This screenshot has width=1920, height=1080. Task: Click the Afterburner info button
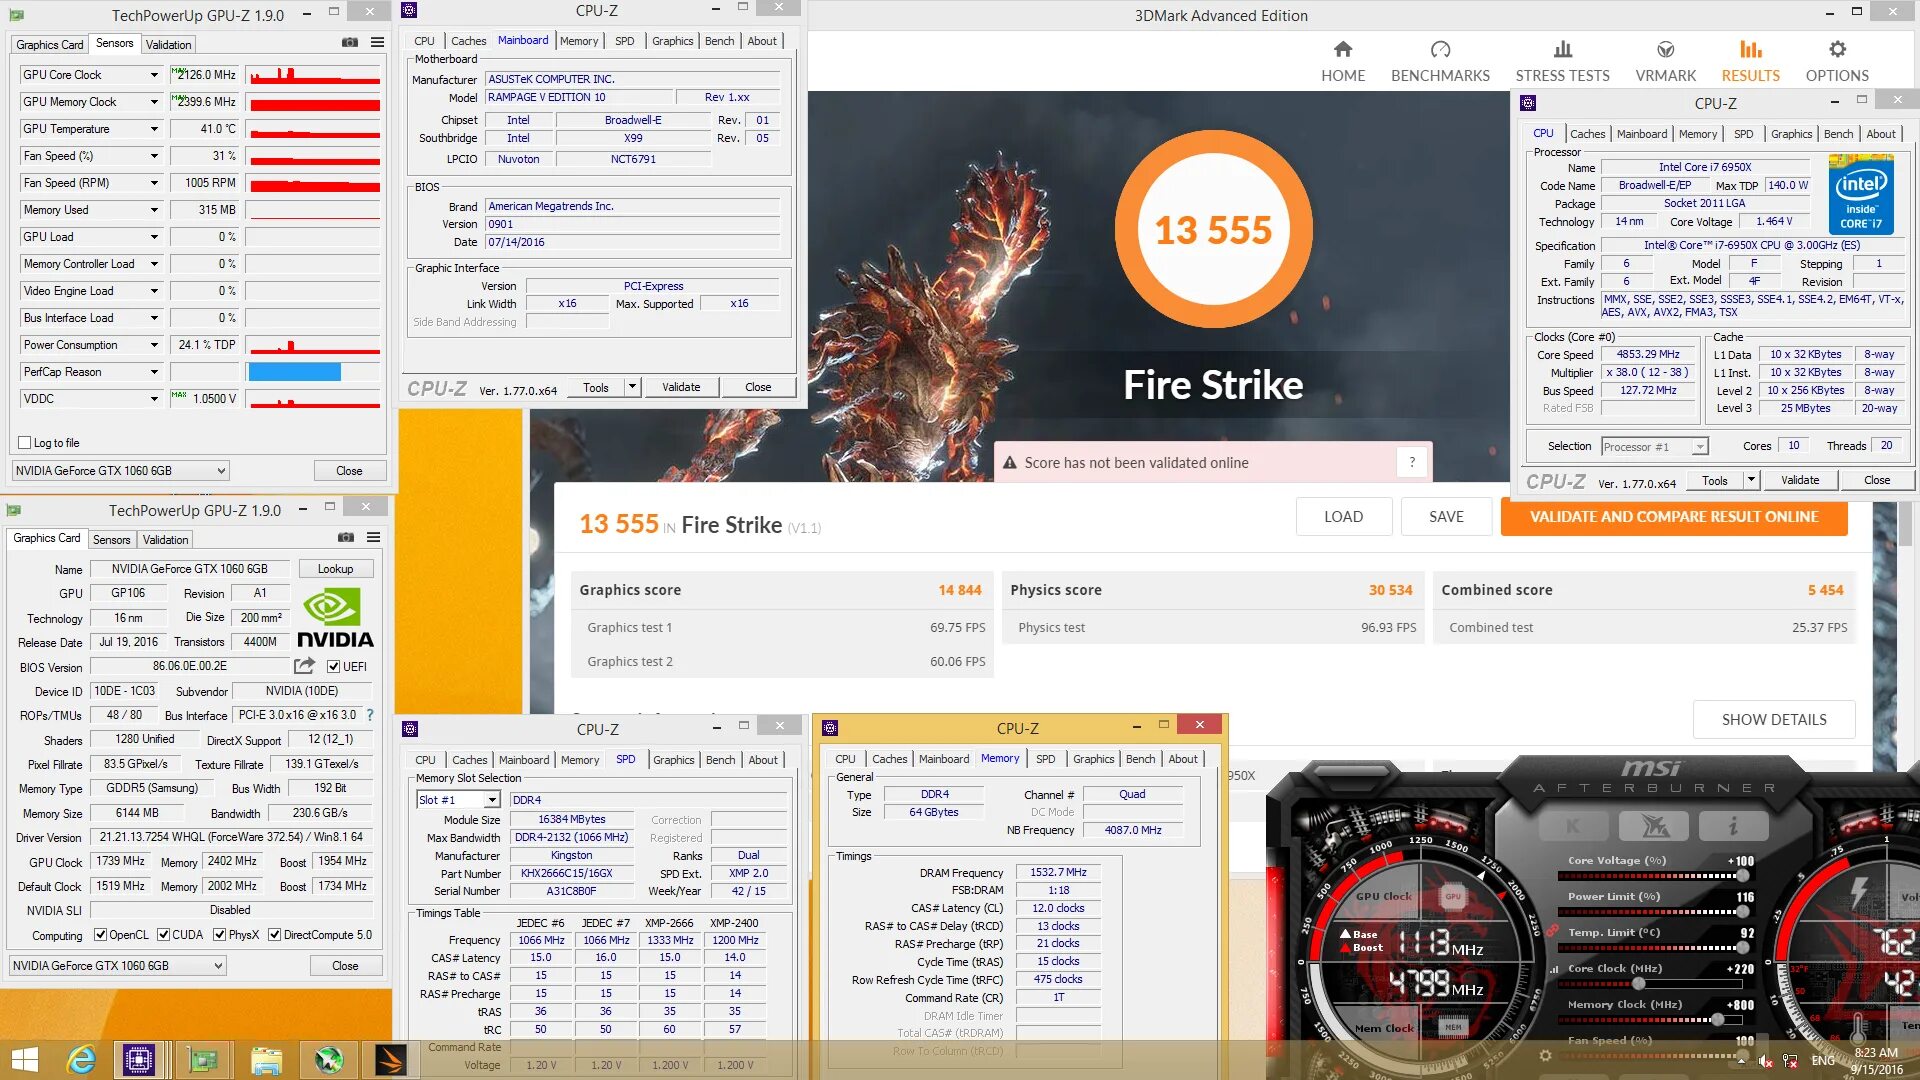point(1733,826)
